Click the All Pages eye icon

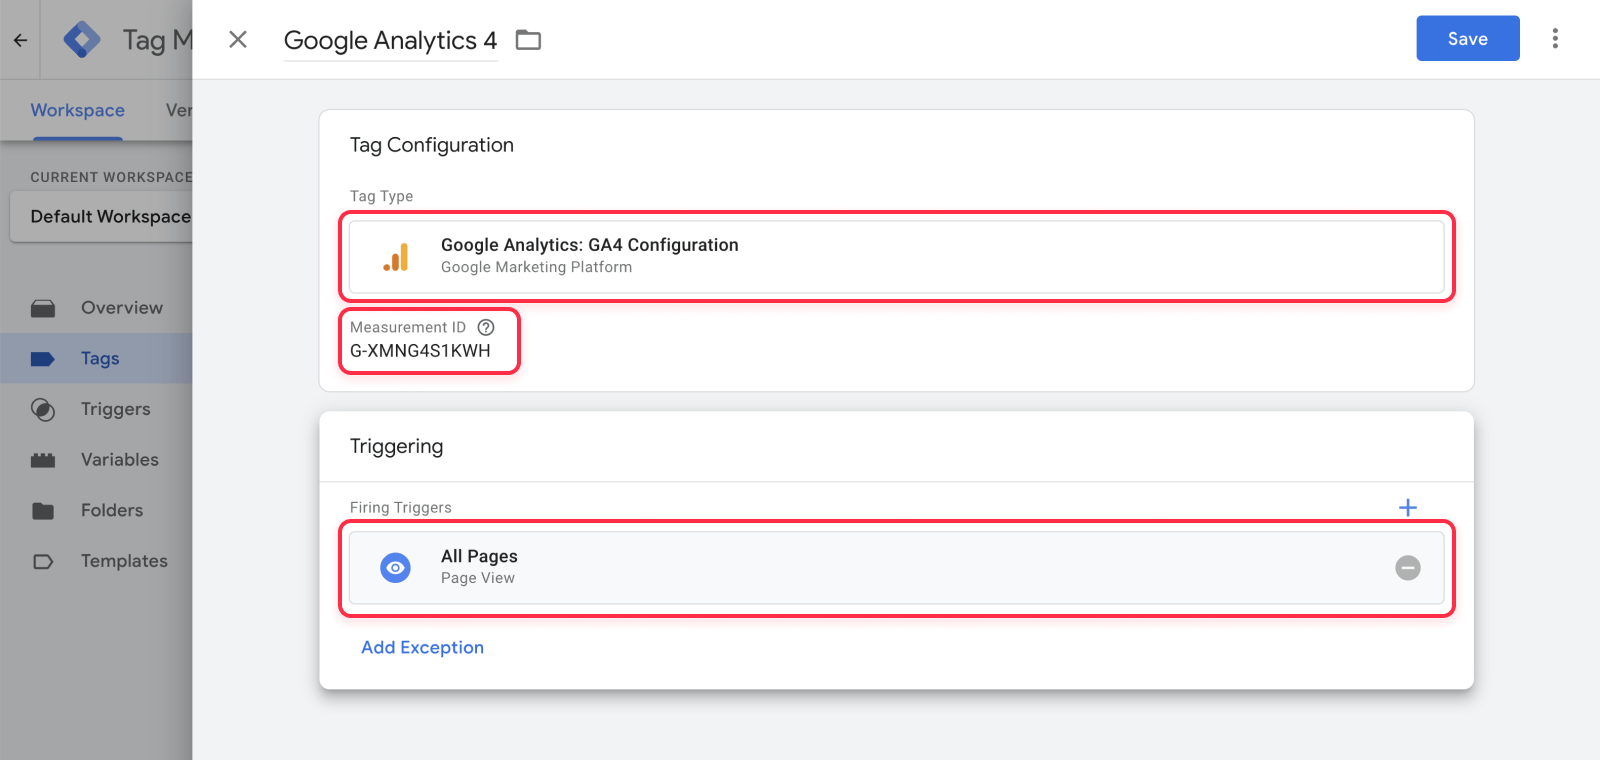pos(396,567)
